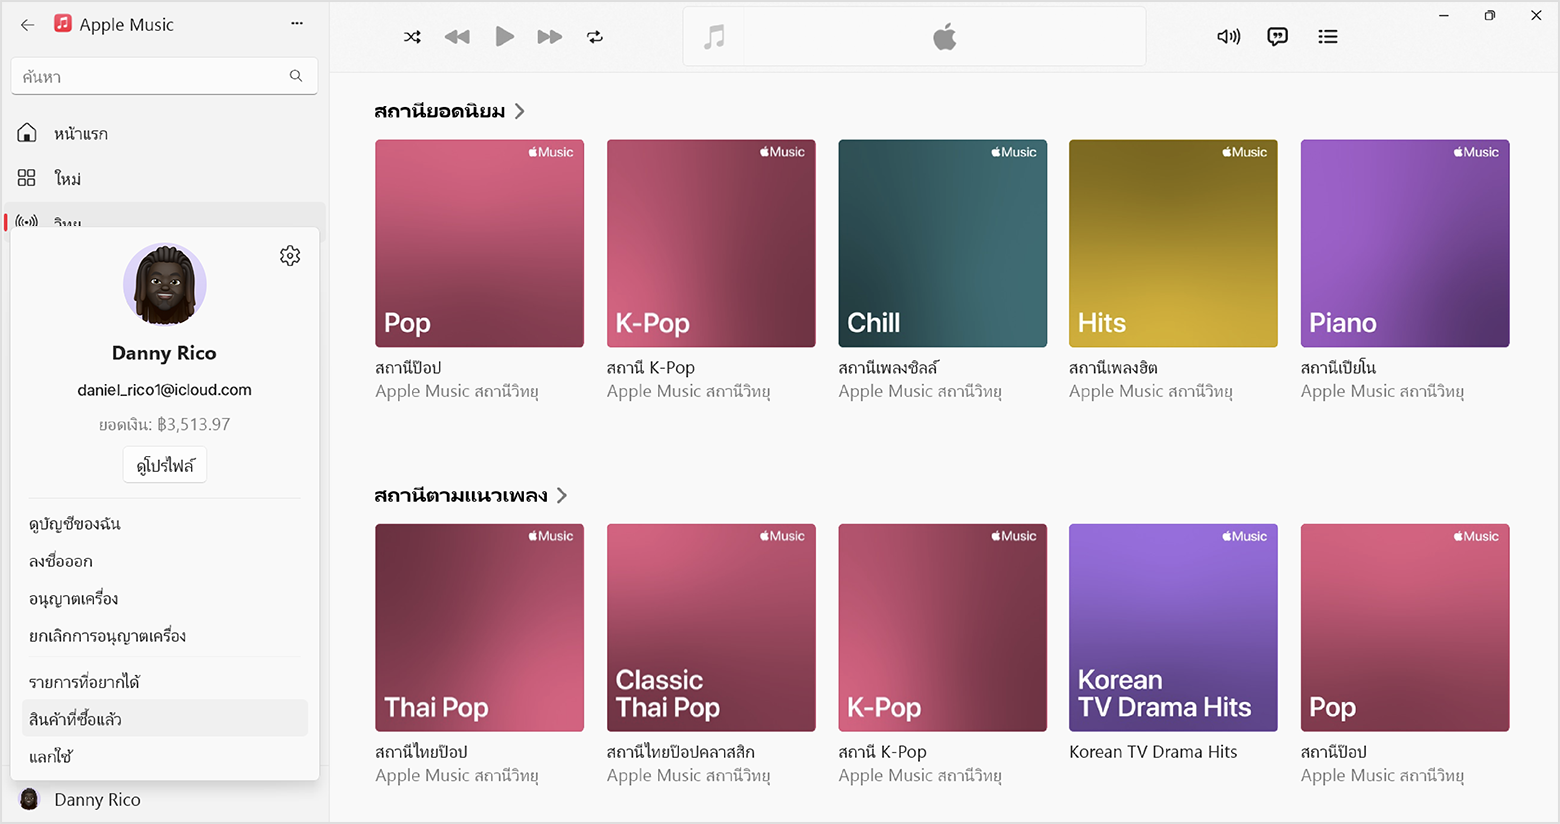Click music note in now playing display
1560x824 pixels.
(714, 37)
